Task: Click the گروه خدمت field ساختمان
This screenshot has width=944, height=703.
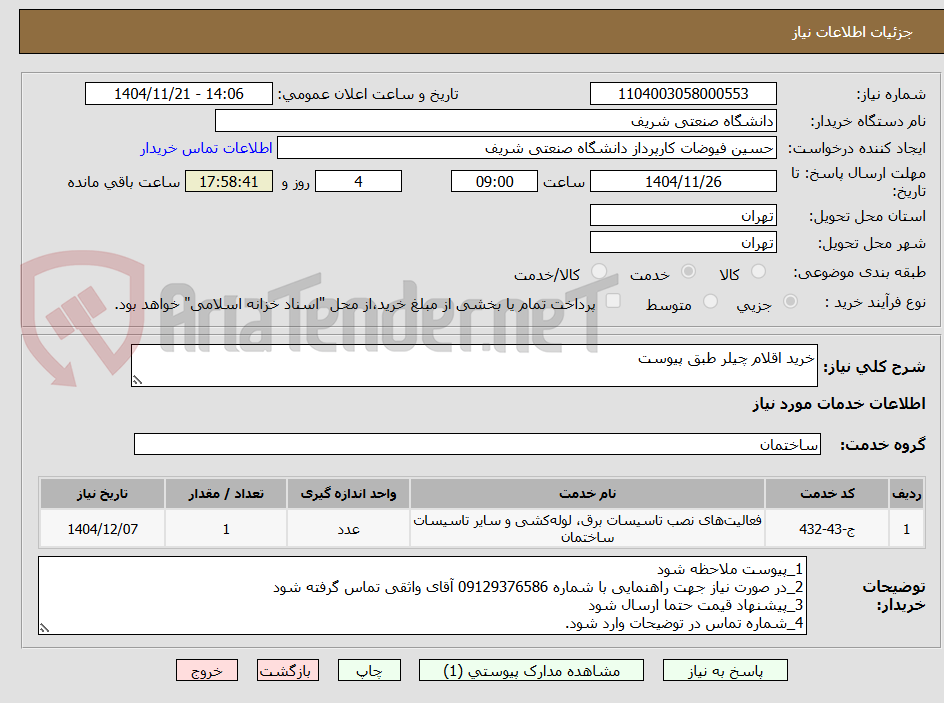Action: click(x=477, y=444)
